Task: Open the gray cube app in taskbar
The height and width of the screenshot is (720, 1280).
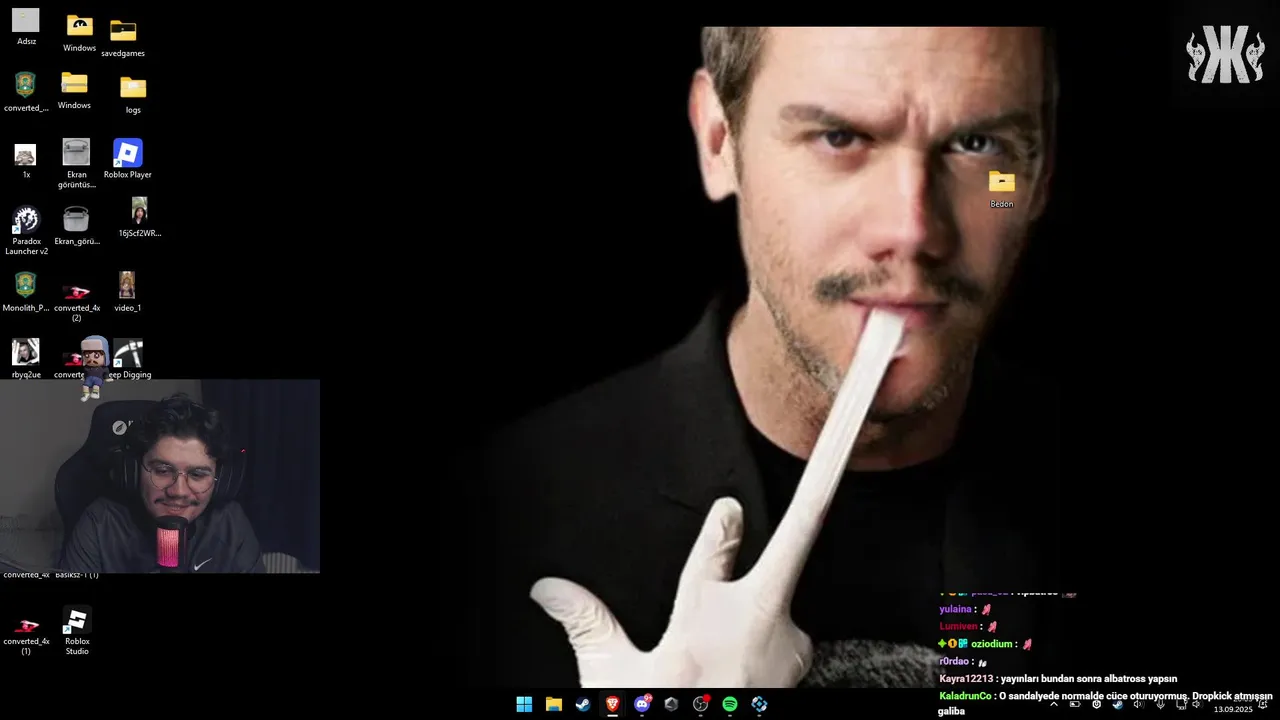Action: tap(671, 704)
